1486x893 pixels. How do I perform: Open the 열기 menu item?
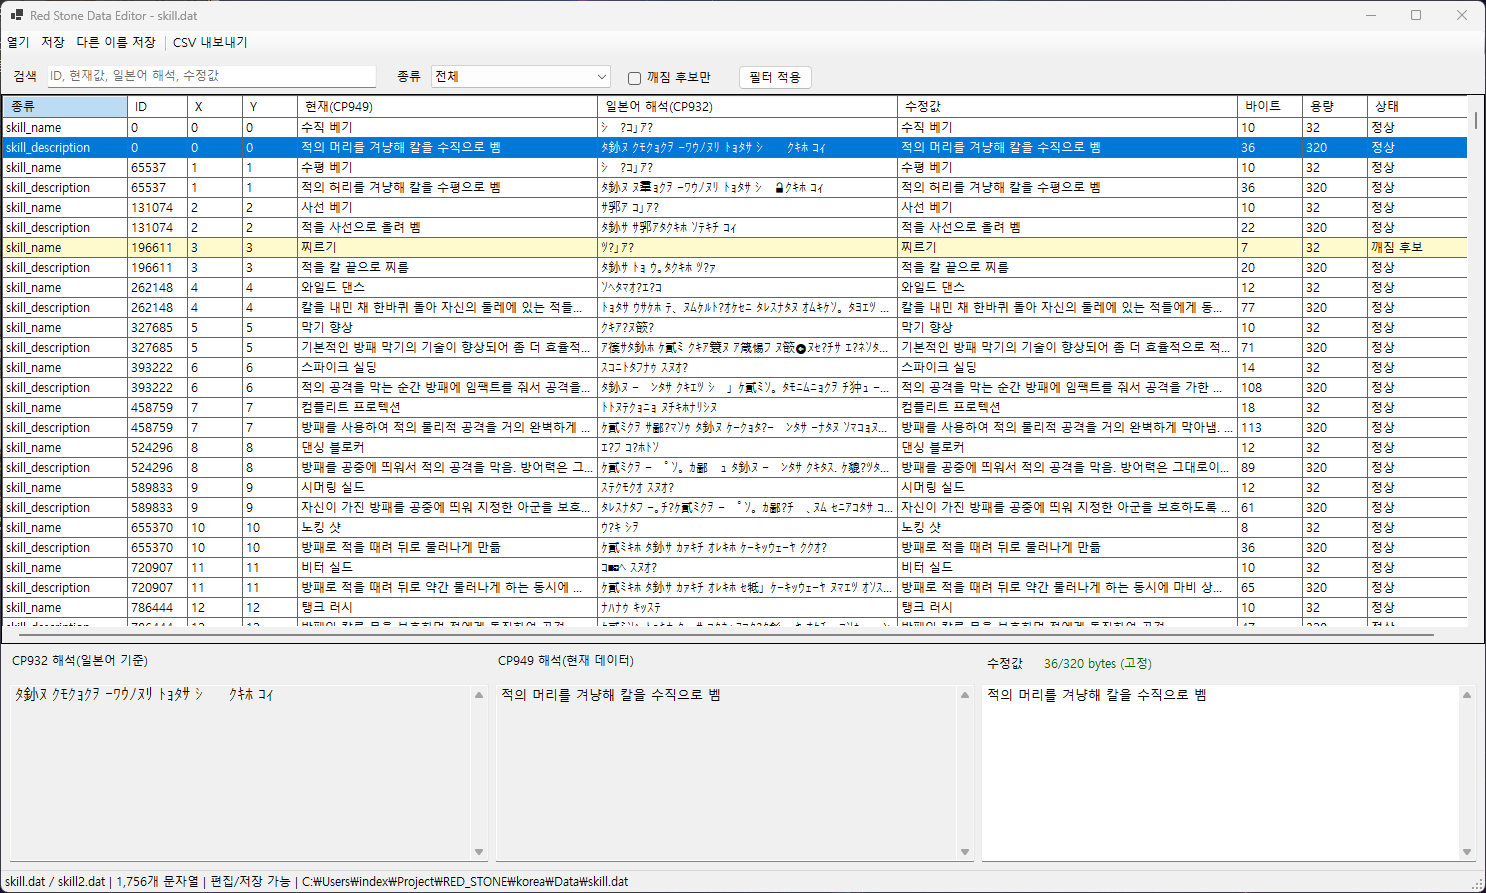(x=18, y=42)
